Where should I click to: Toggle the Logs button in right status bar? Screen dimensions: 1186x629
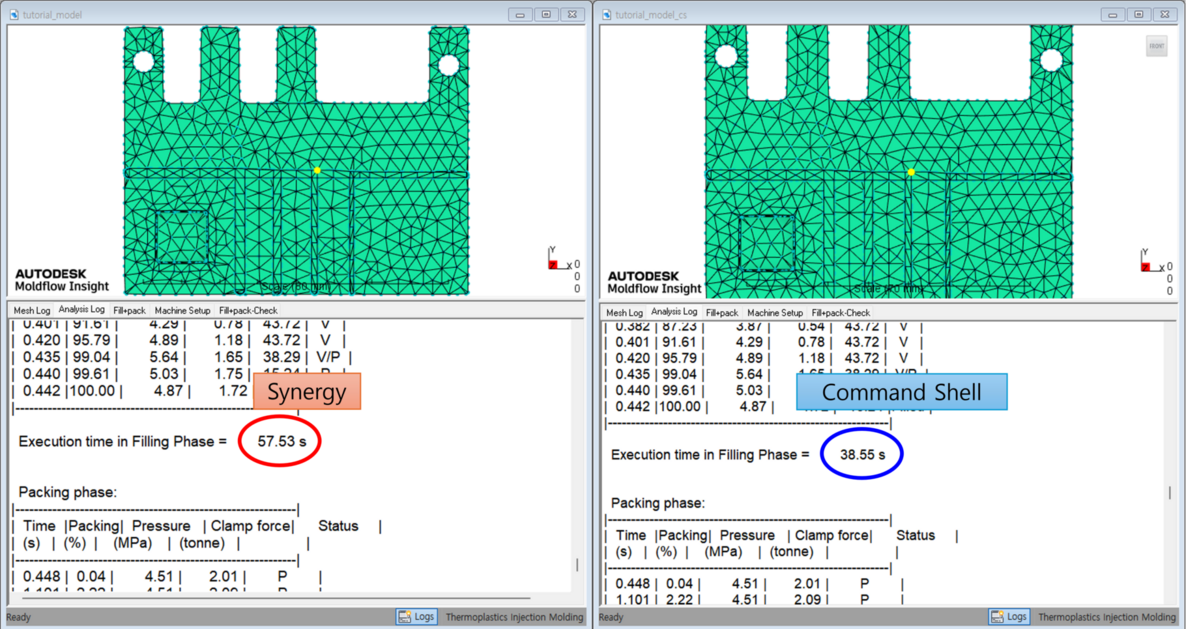(1009, 617)
